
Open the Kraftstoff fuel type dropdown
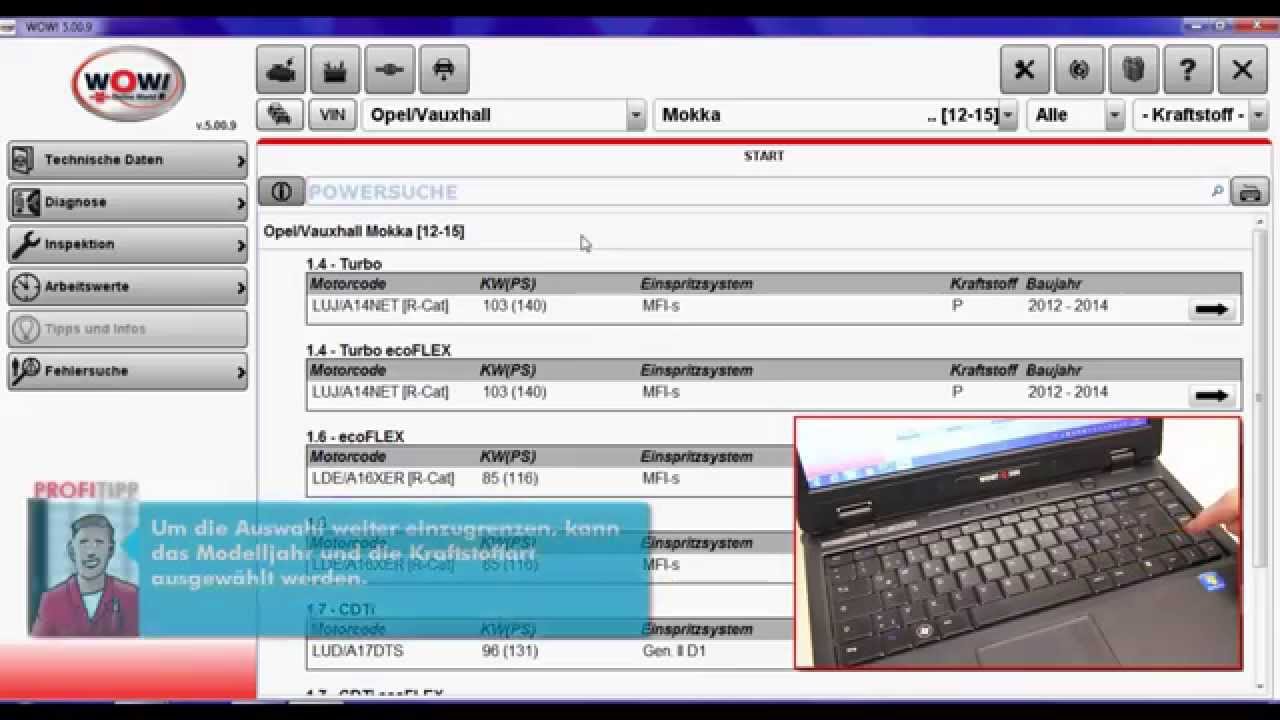pos(1258,116)
